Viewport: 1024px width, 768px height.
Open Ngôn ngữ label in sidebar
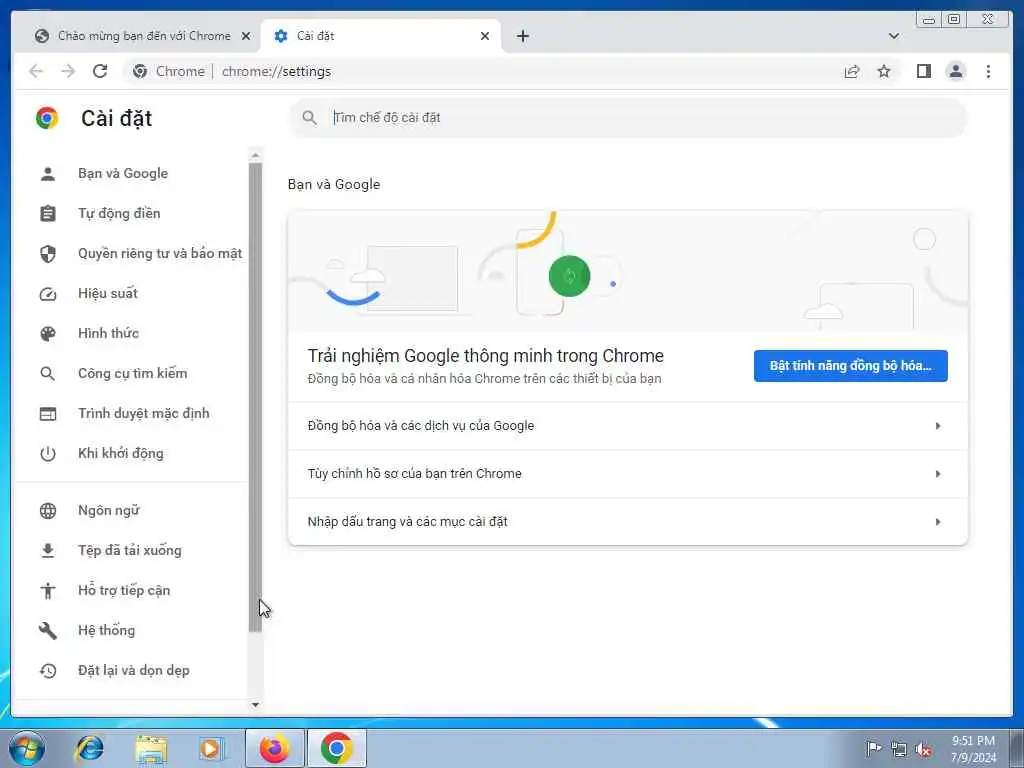point(108,511)
